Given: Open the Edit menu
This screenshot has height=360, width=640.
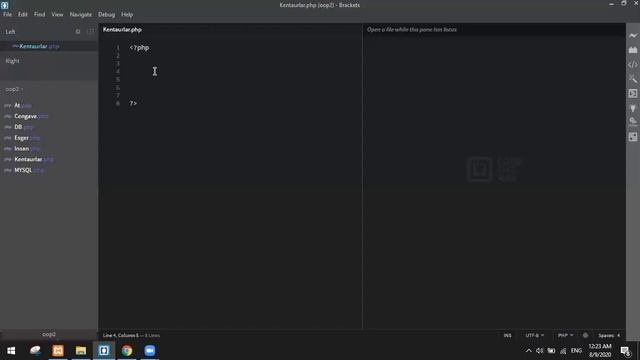Looking at the screenshot, I should coord(22,14).
